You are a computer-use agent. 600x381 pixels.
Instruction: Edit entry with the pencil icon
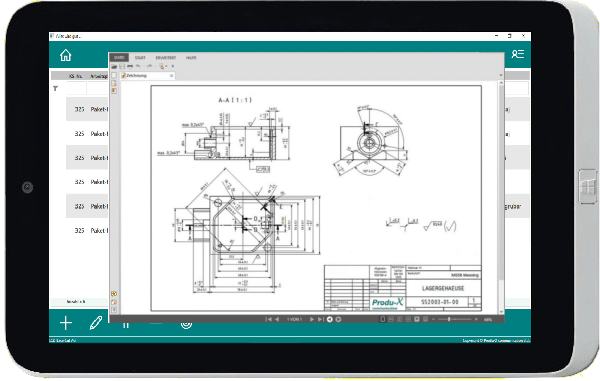96,323
